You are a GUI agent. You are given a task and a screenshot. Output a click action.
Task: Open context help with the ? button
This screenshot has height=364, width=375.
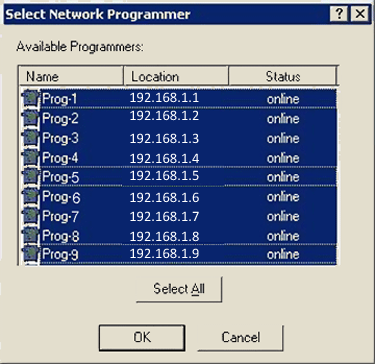340,14
